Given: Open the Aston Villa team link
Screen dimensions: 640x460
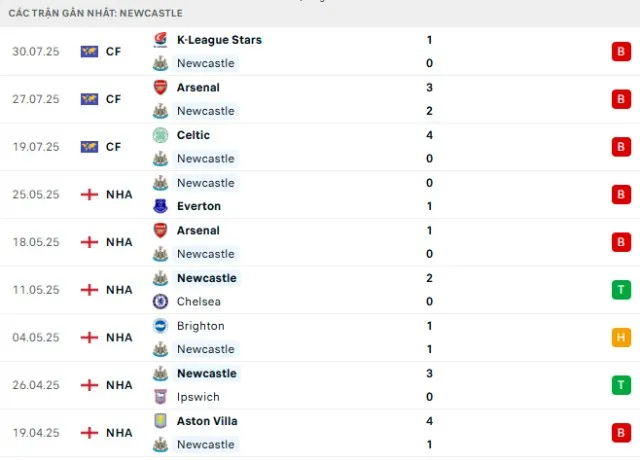Looking at the screenshot, I should tap(206, 421).
